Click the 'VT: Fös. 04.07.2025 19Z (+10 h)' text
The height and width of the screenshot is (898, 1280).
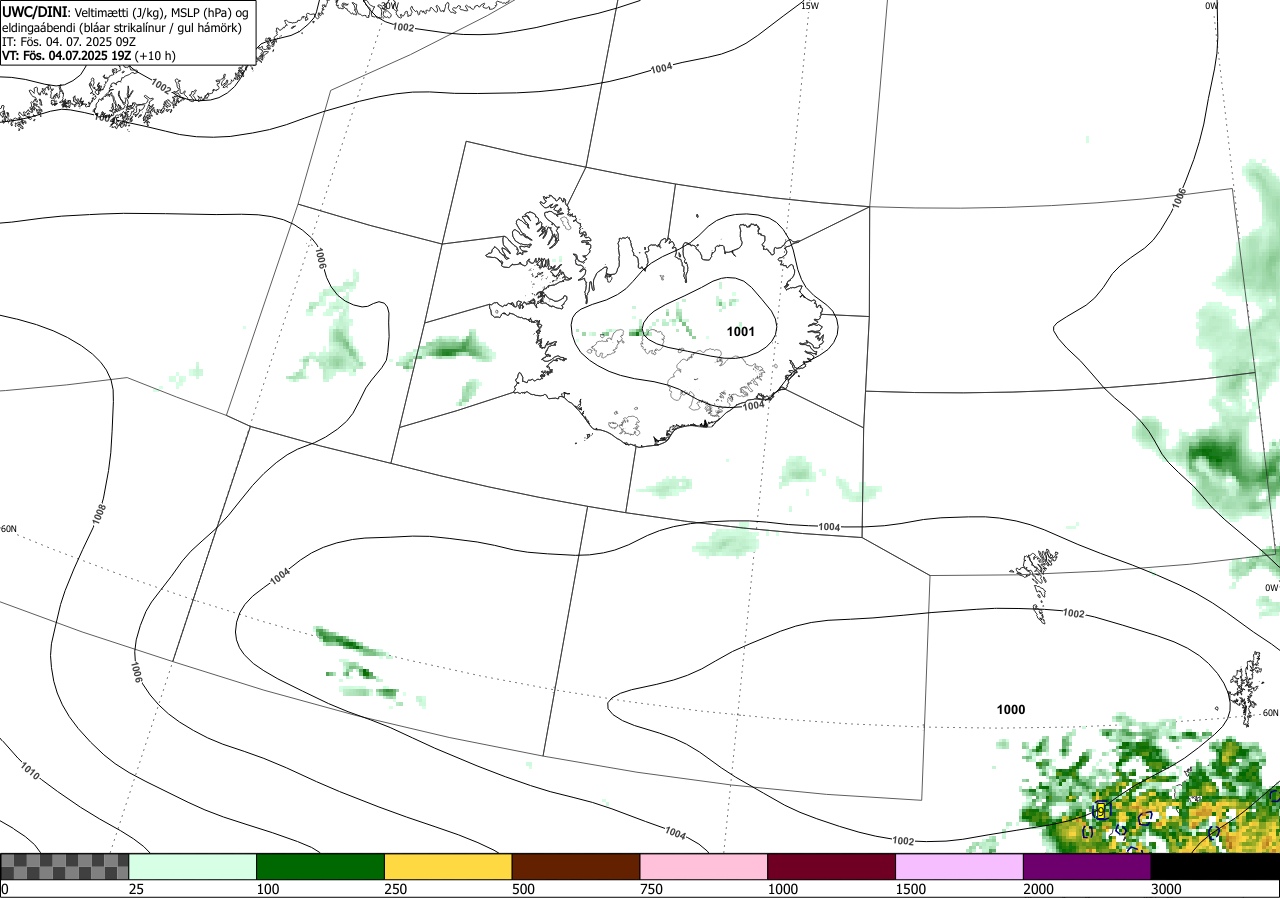click(x=89, y=56)
